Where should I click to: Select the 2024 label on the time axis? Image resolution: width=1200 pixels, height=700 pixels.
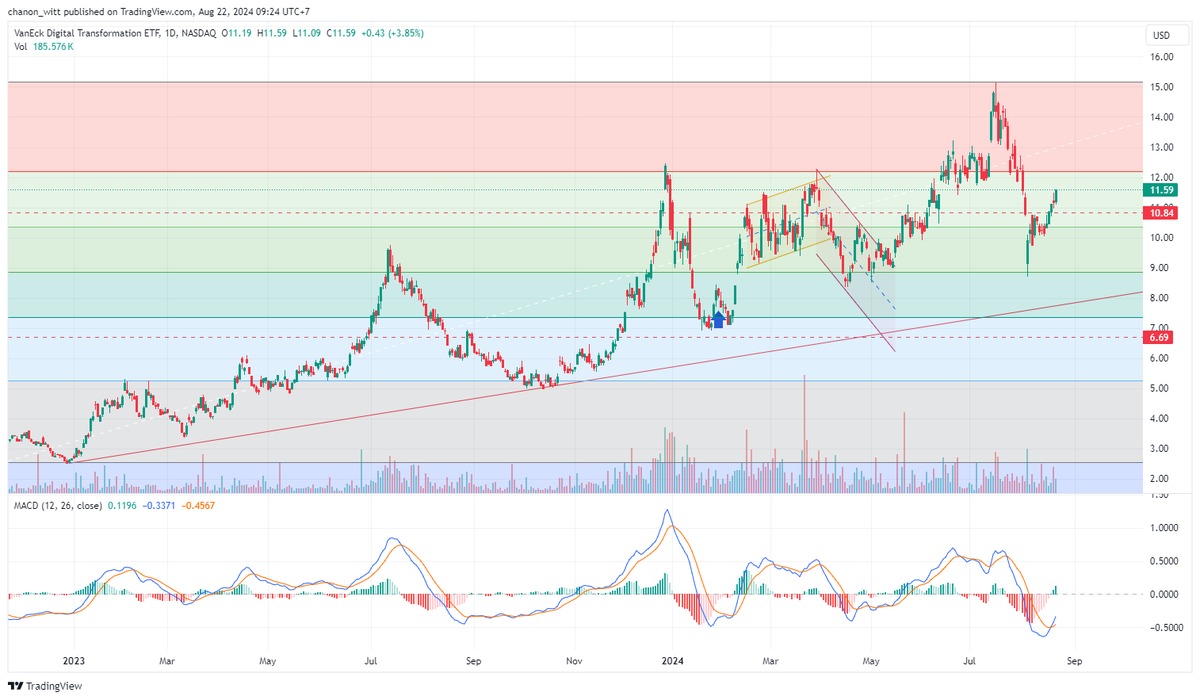click(x=671, y=662)
